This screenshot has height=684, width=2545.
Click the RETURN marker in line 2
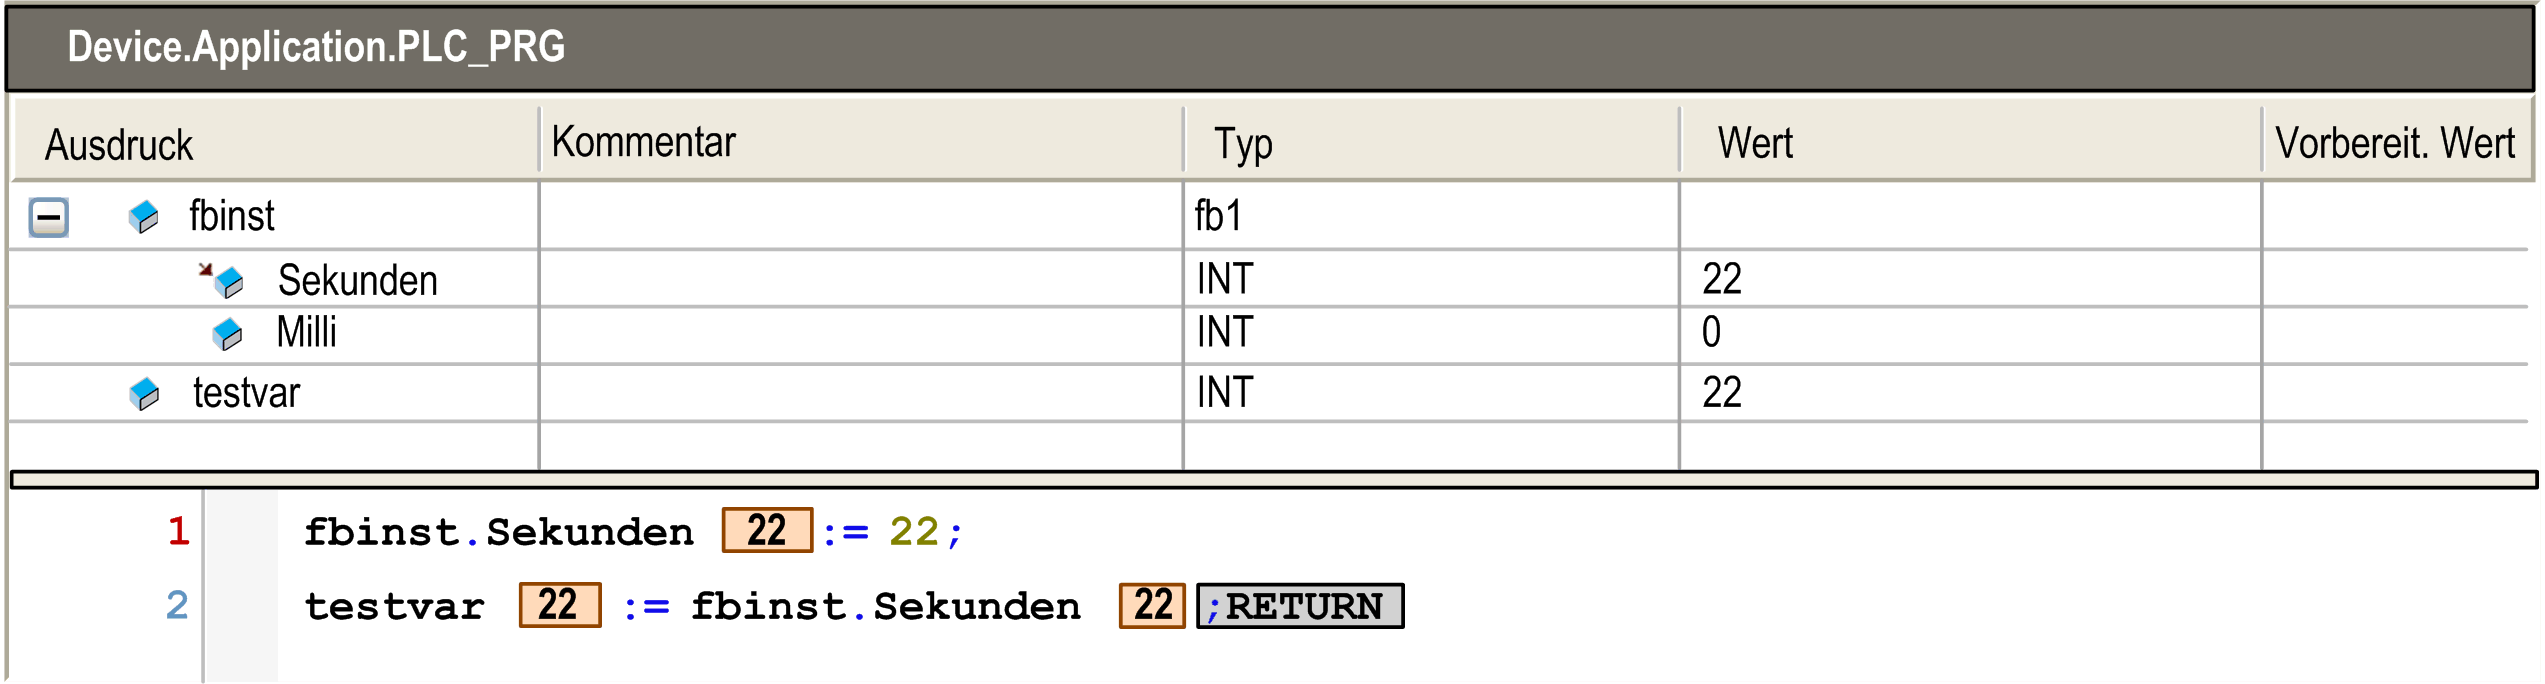pyautogui.click(x=1300, y=606)
